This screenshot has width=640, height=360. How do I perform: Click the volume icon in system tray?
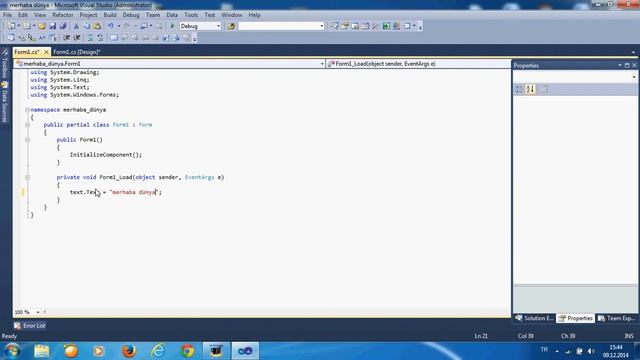591,351
